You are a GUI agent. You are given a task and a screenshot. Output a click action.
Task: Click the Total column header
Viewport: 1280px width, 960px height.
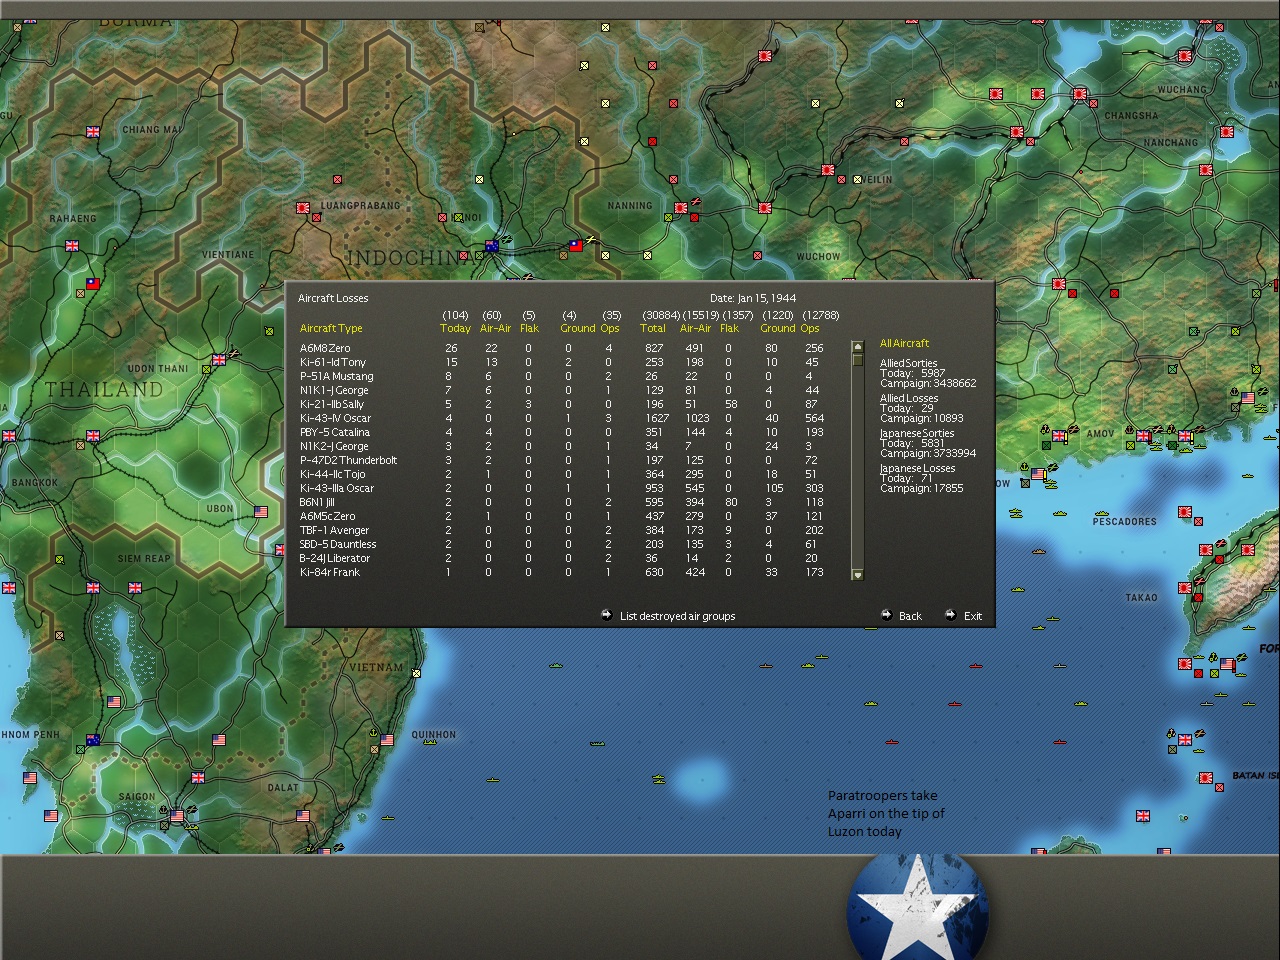pyautogui.click(x=653, y=328)
